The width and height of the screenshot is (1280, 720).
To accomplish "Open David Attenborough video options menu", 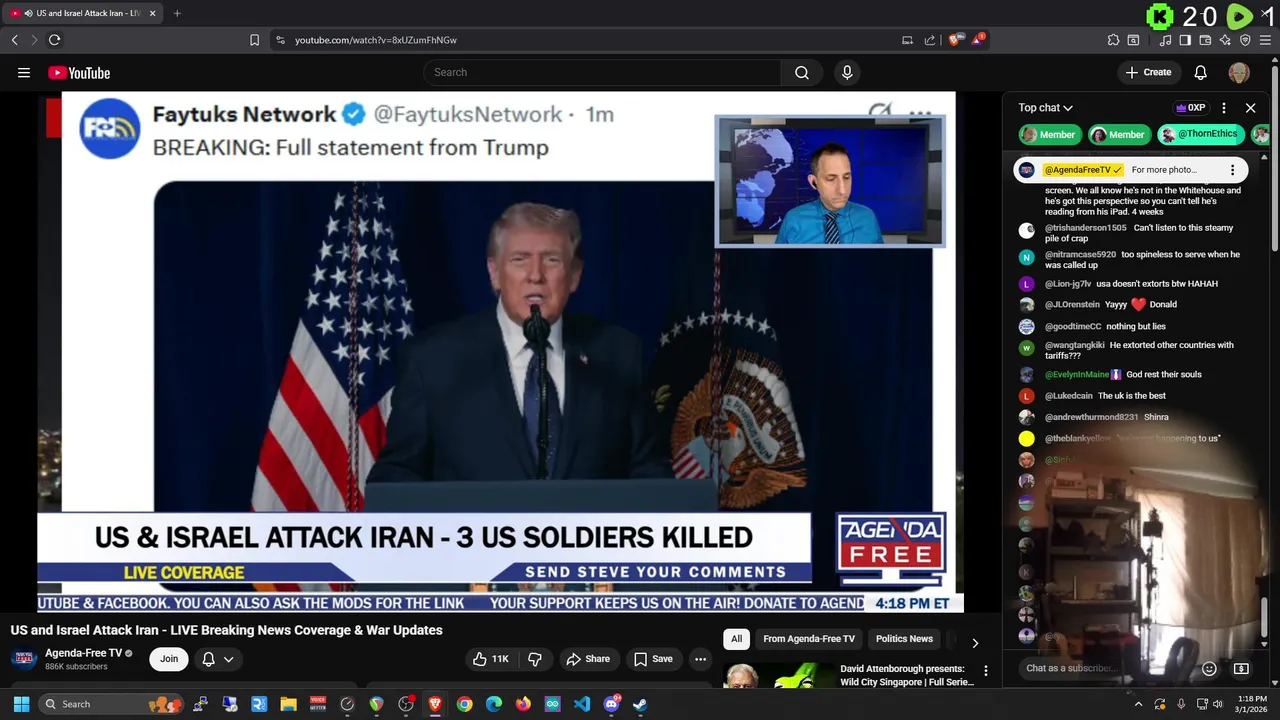I will pos(985,671).
